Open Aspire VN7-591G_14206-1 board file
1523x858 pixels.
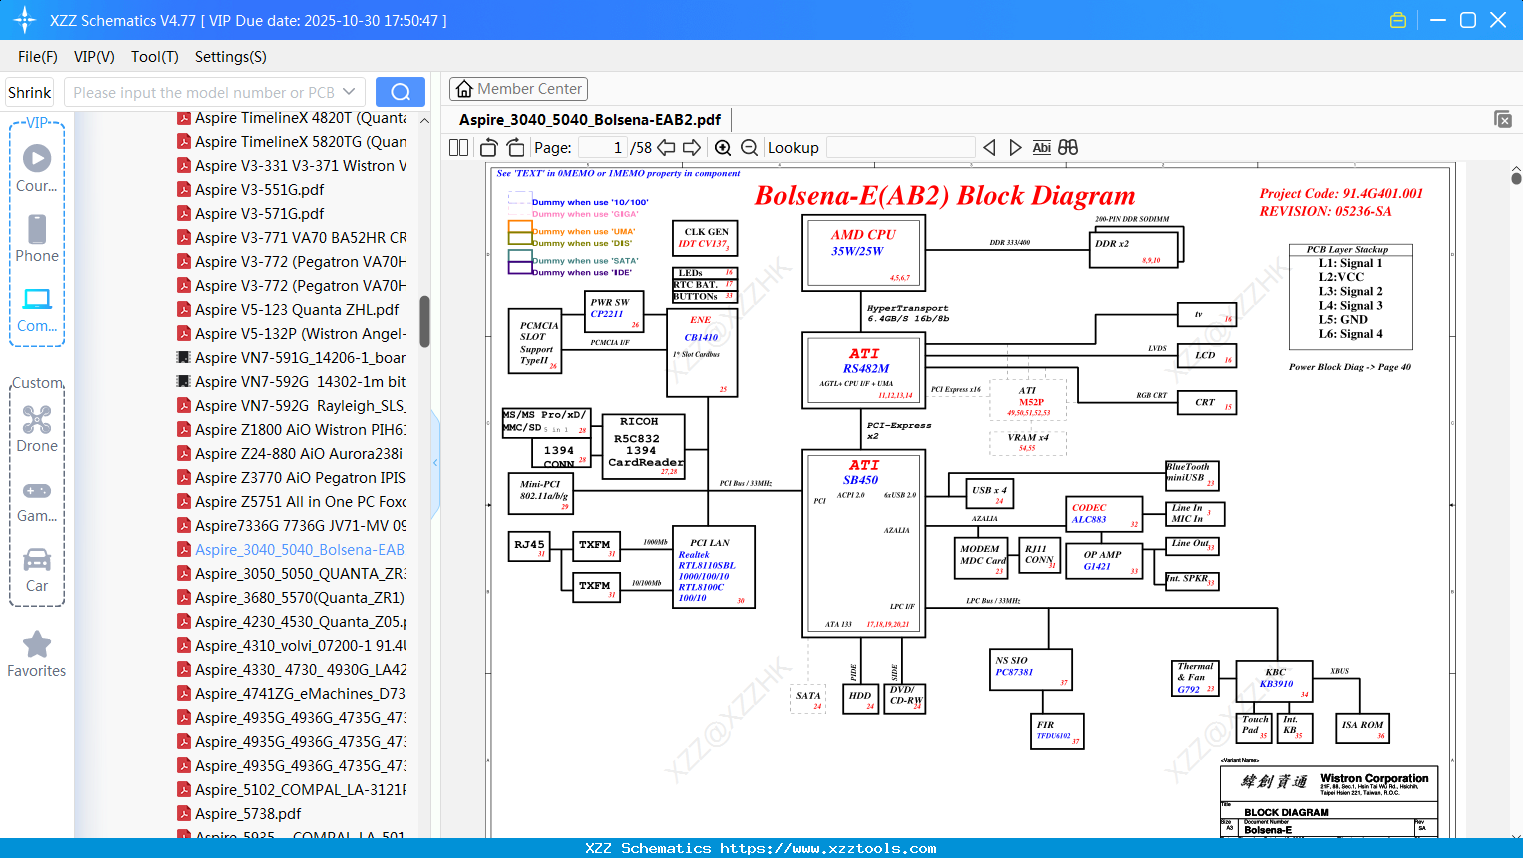(292, 358)
